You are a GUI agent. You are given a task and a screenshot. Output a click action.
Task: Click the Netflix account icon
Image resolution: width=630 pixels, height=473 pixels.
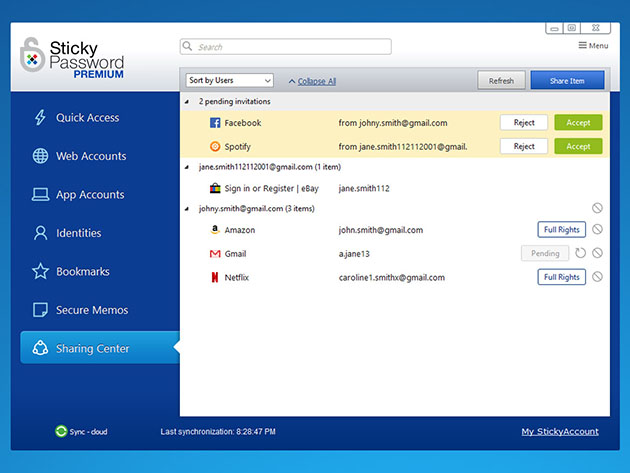point(215,277)
